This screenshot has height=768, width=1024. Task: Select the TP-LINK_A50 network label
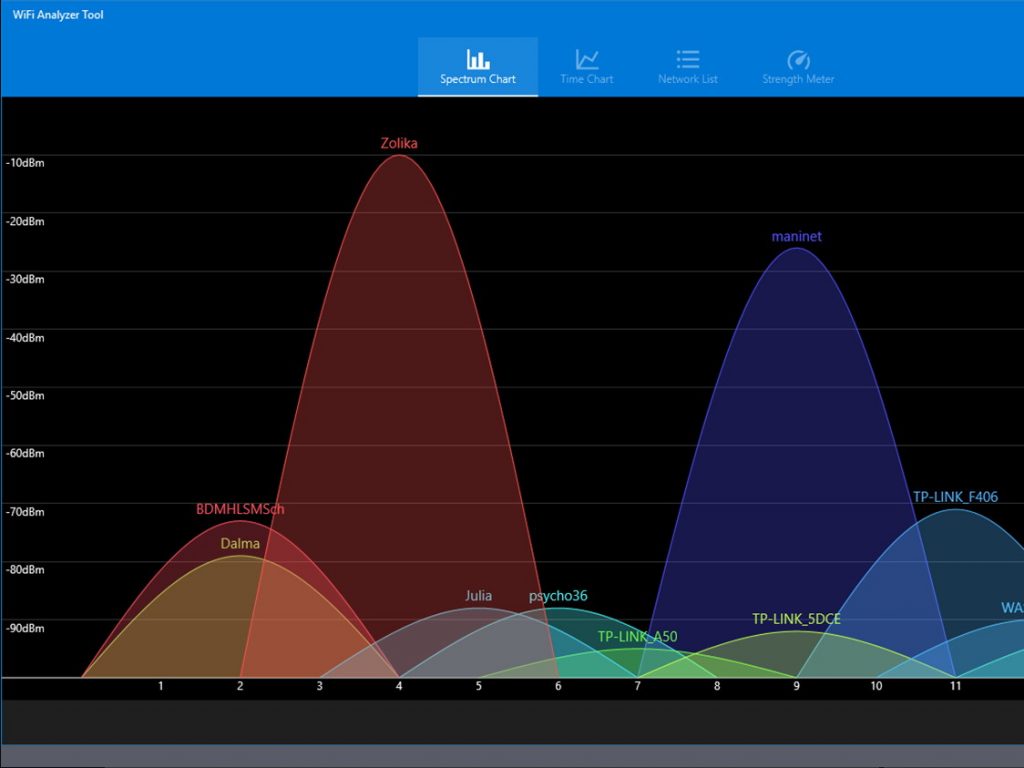(637, 636)
